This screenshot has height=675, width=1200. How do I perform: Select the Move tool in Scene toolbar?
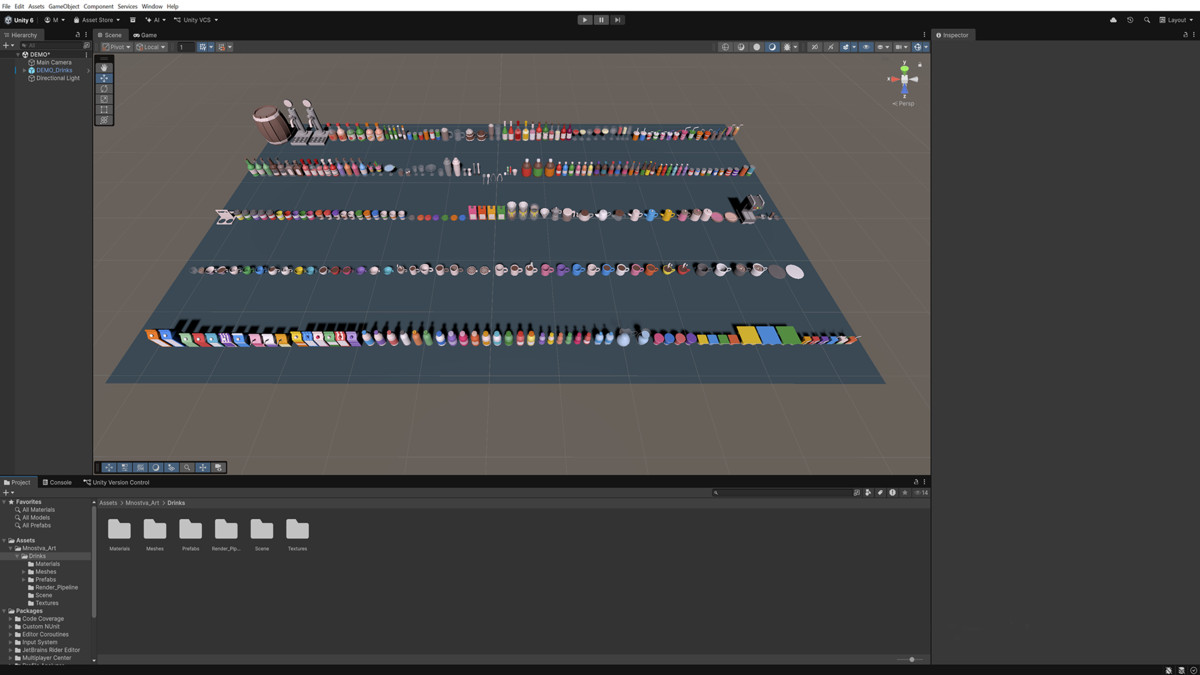(x=104, y=78)
